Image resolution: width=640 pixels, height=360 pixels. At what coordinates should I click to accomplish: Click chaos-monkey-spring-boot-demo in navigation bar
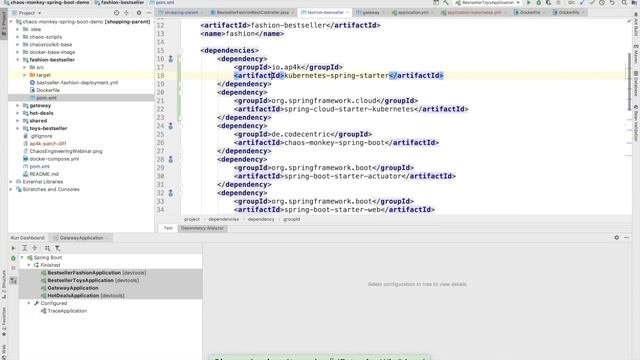(49, 2)
